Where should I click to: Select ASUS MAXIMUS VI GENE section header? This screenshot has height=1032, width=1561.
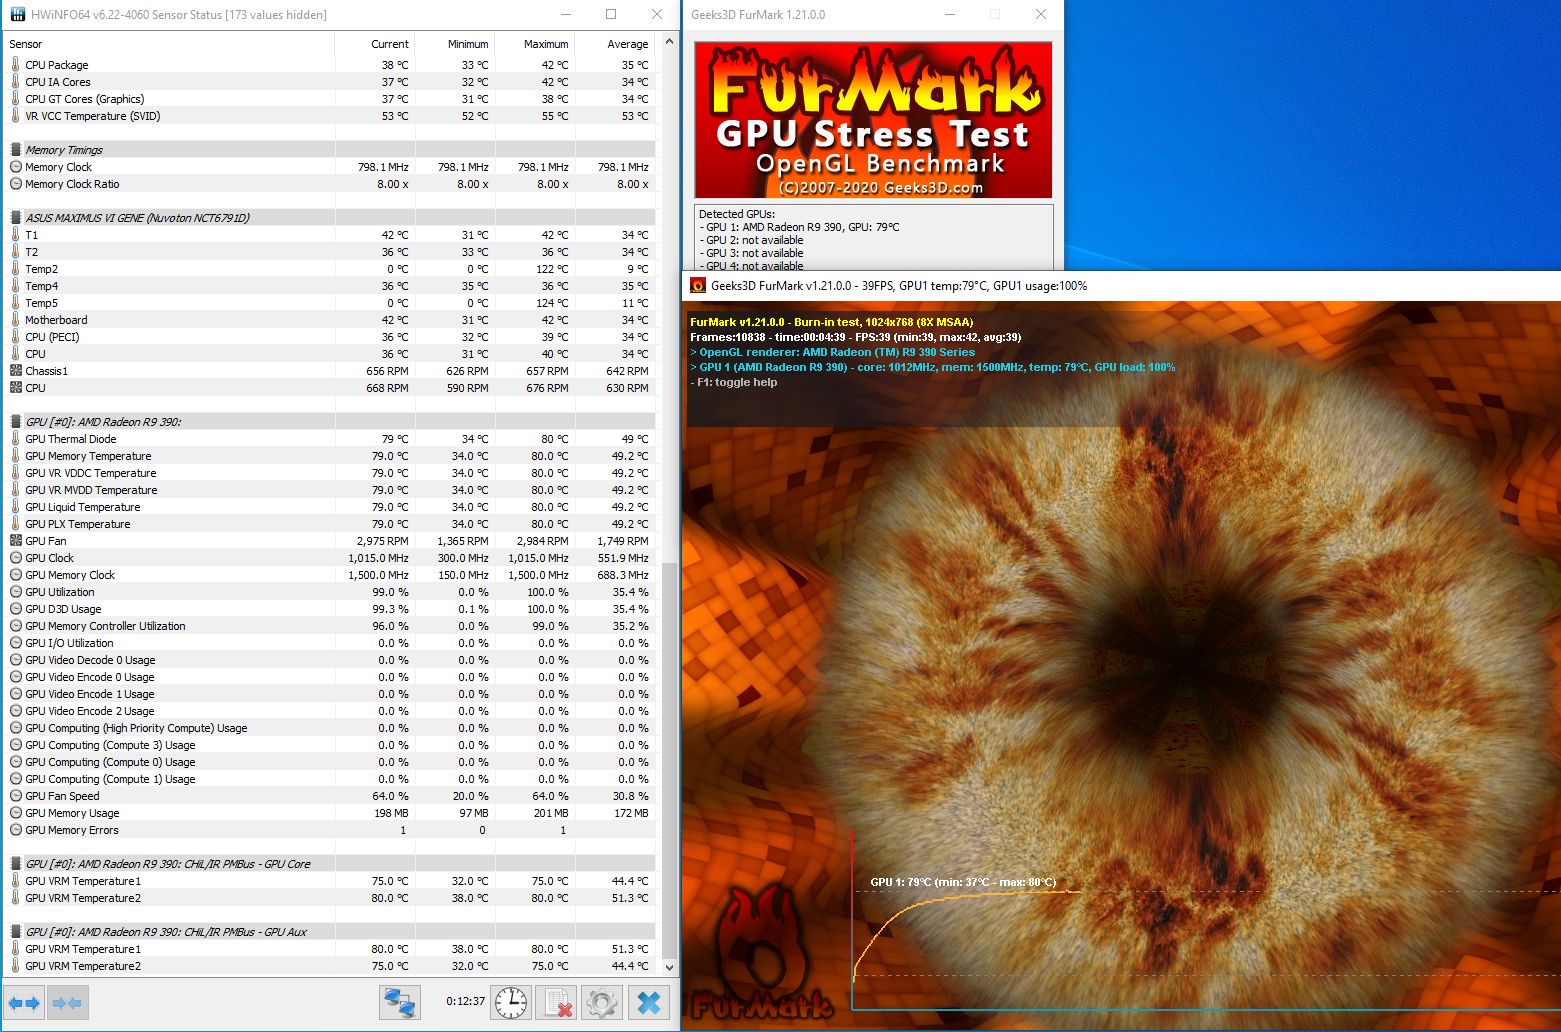[331, 218]
